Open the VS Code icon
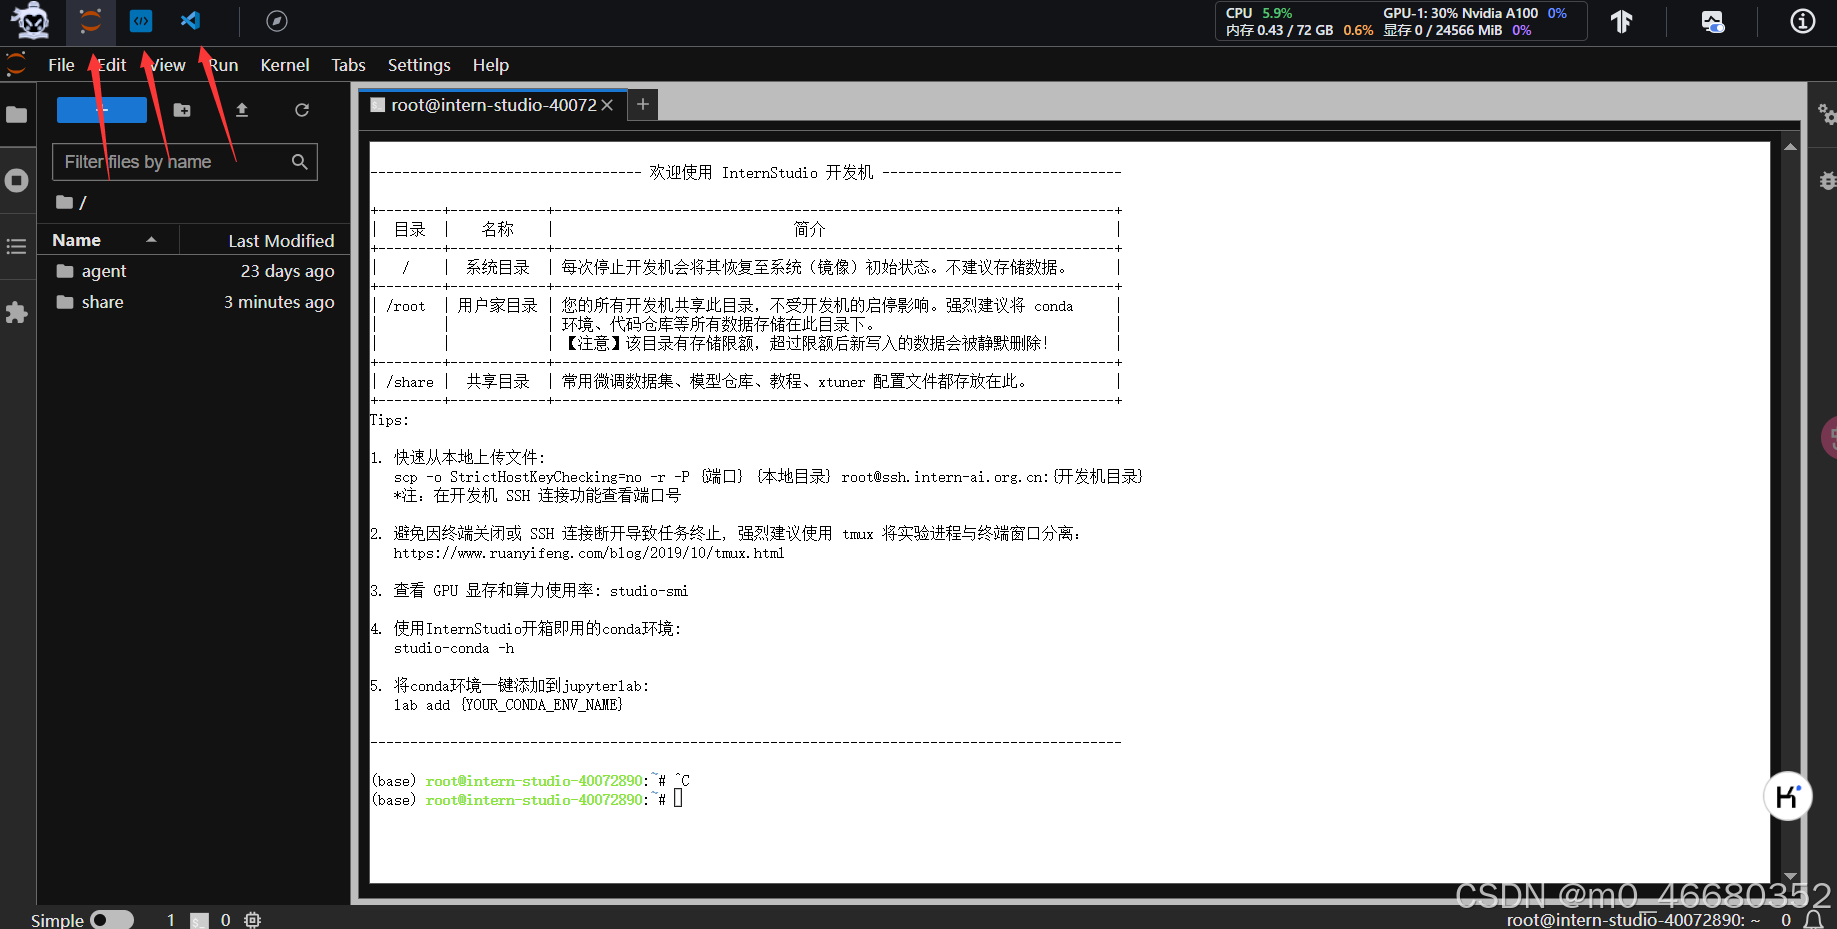The width and height of the screenshot is (1837, 929). 190,20
